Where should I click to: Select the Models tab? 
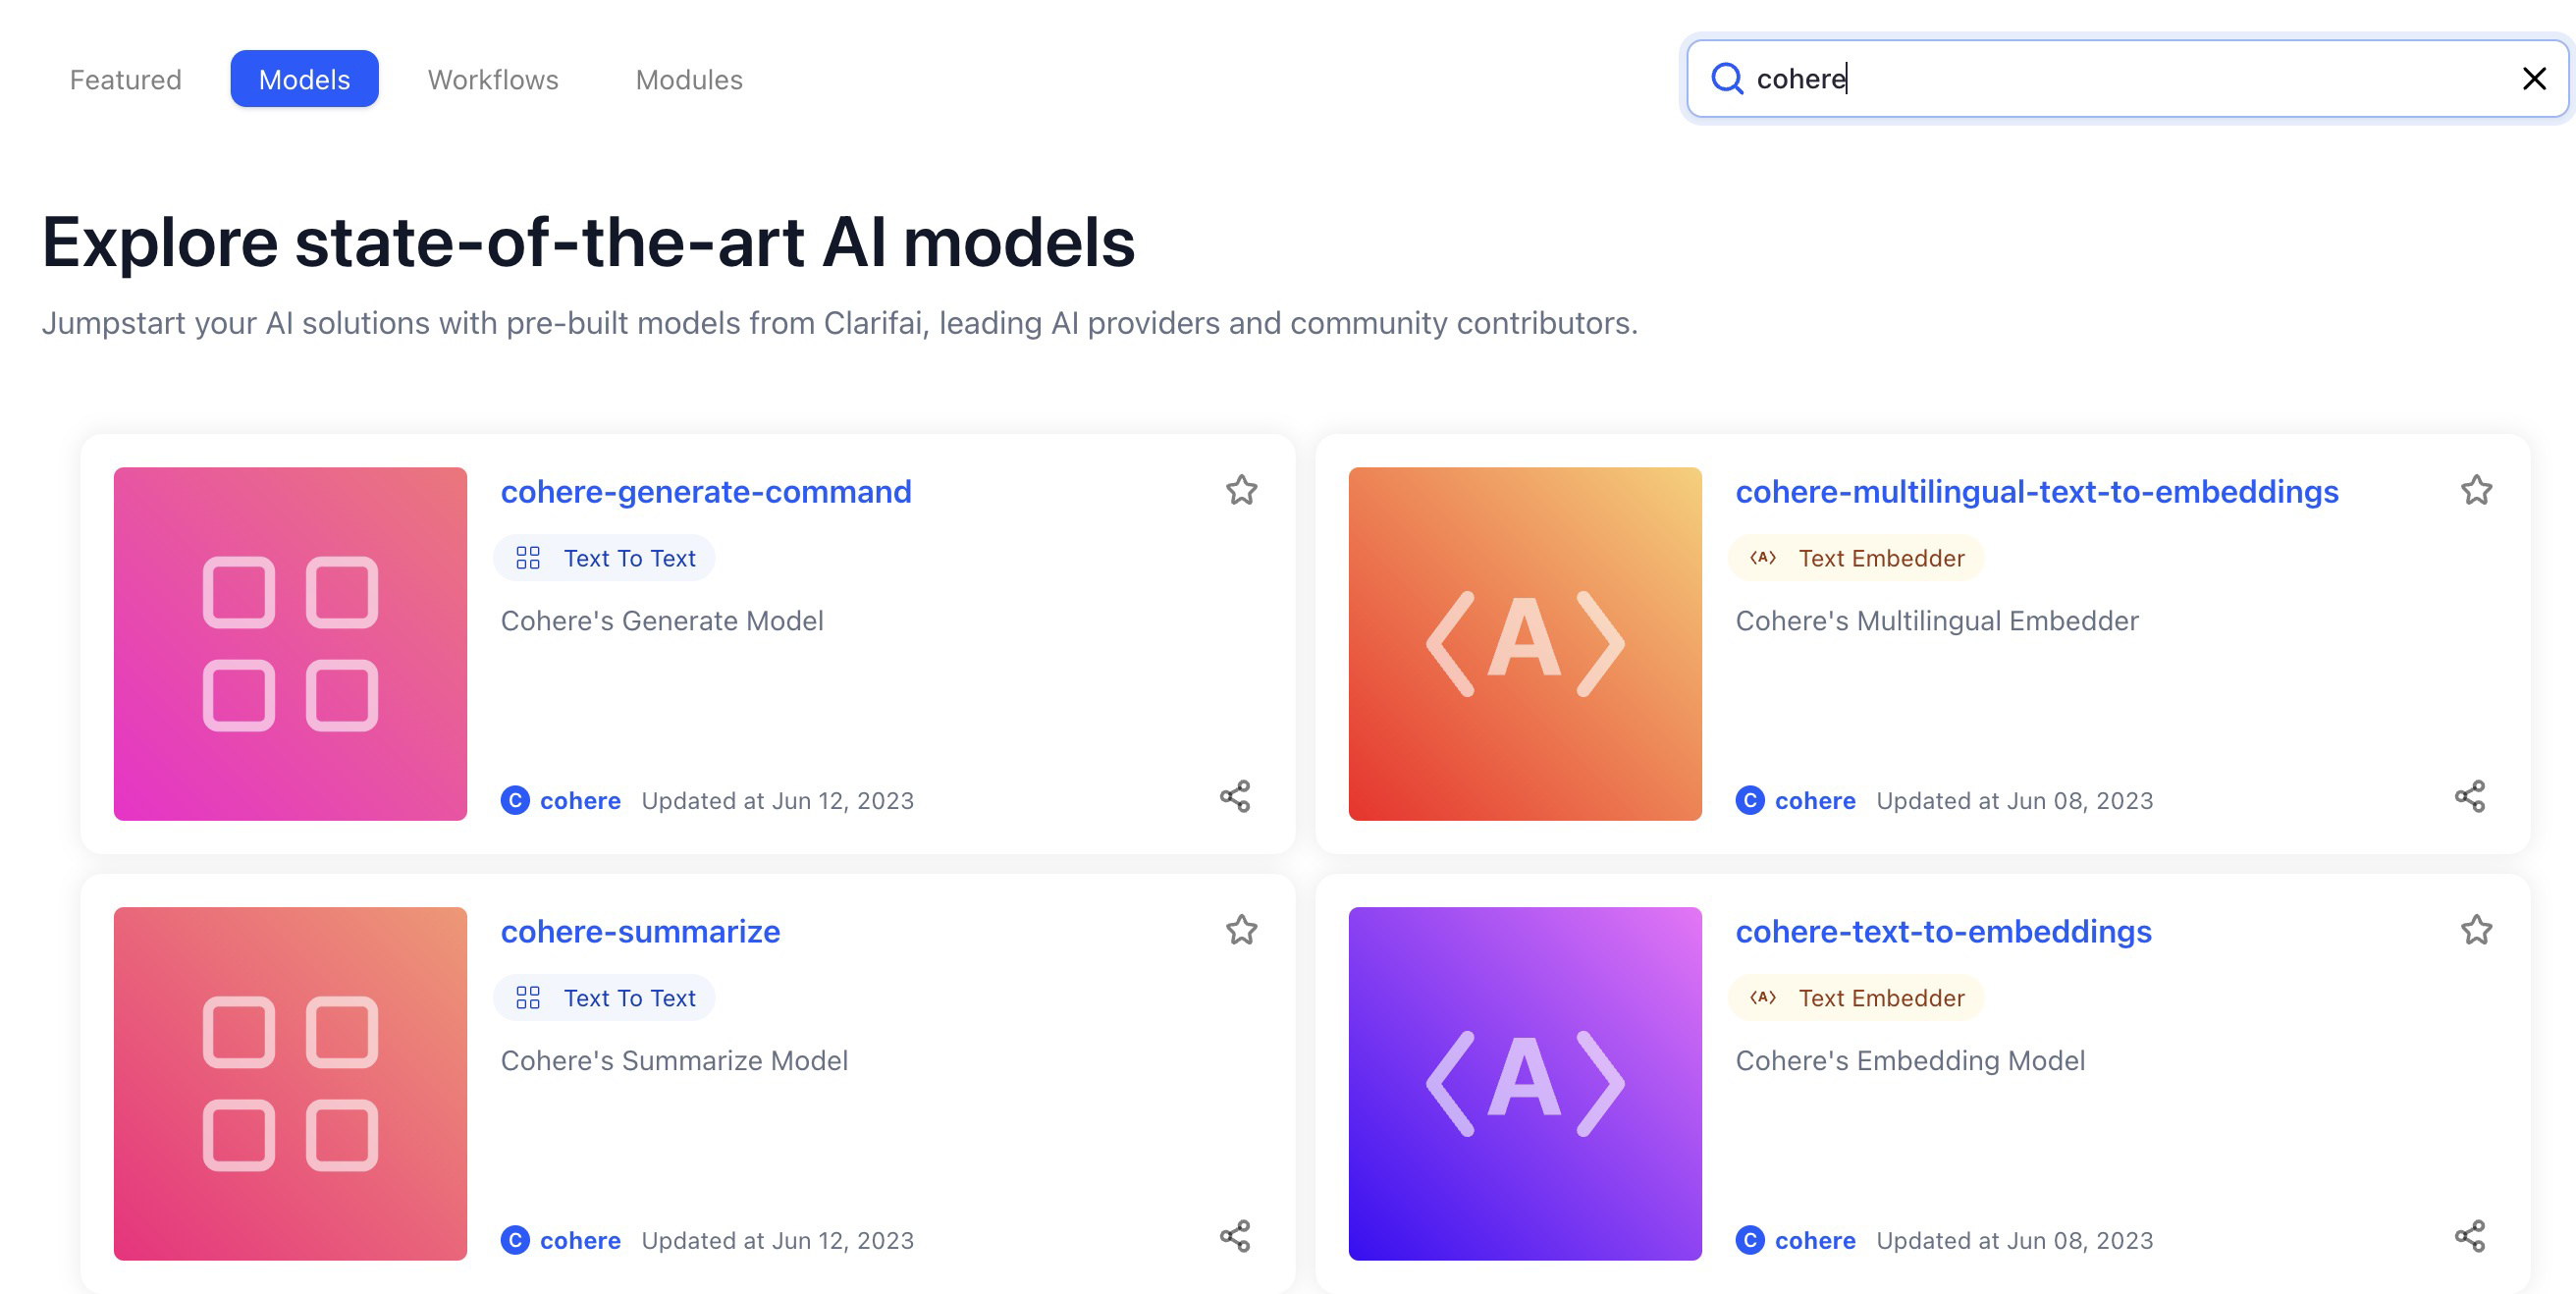(x=304, y=79)
